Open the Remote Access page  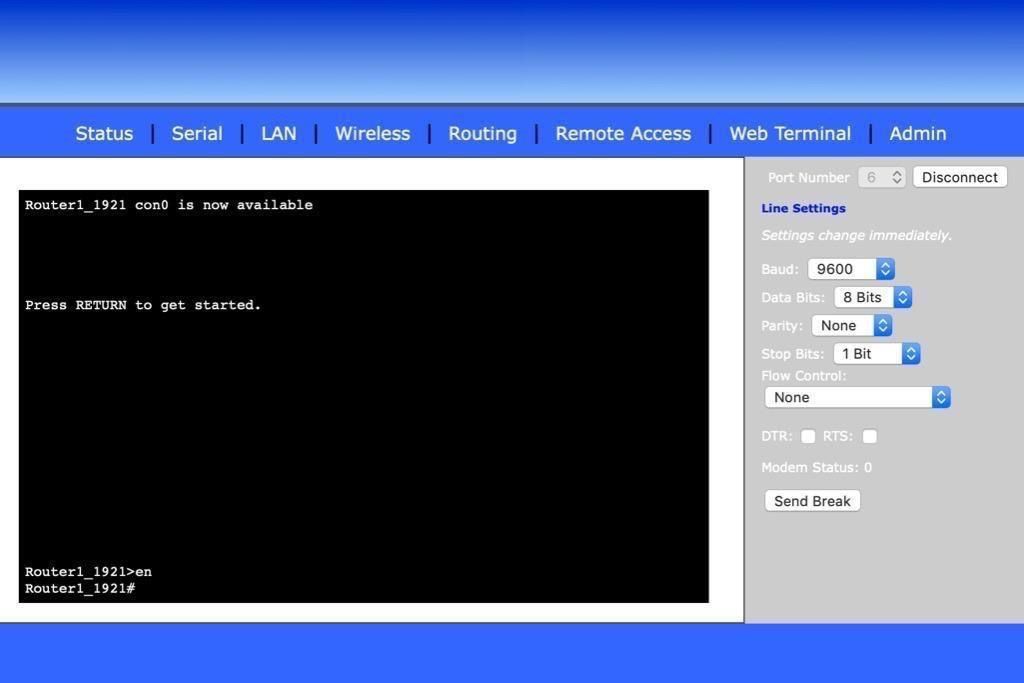pyautogui.click(x=622, y=133)
